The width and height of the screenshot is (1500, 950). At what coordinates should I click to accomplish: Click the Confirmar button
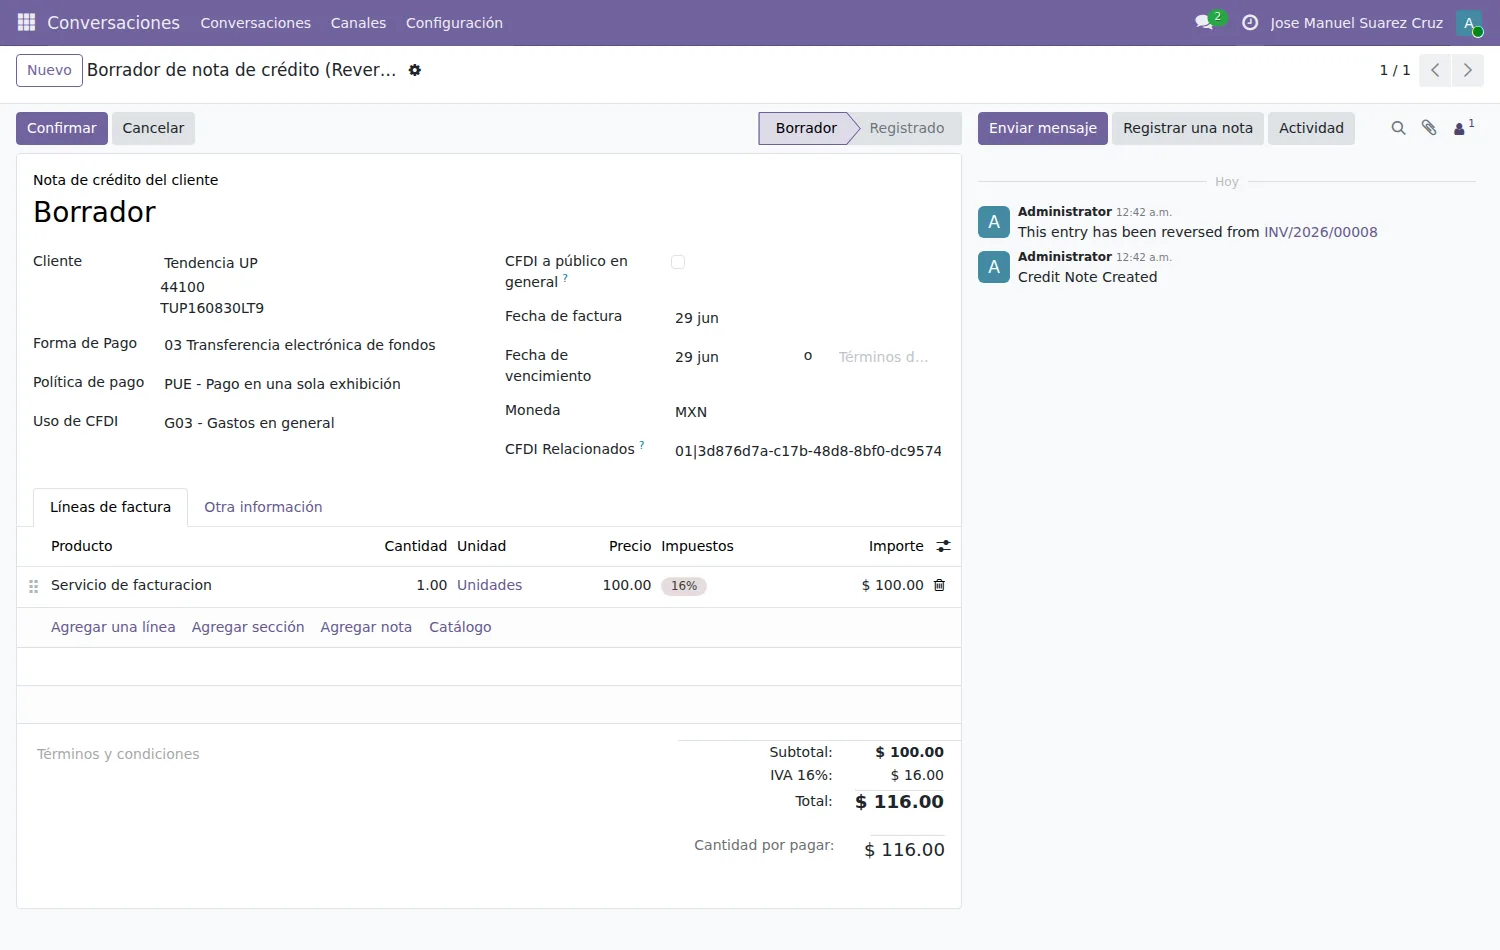click(x=62, y=128)
